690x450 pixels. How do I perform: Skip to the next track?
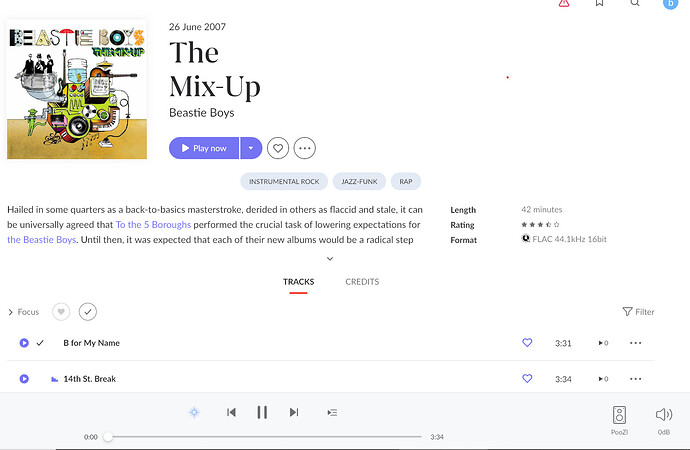point(294,413)
